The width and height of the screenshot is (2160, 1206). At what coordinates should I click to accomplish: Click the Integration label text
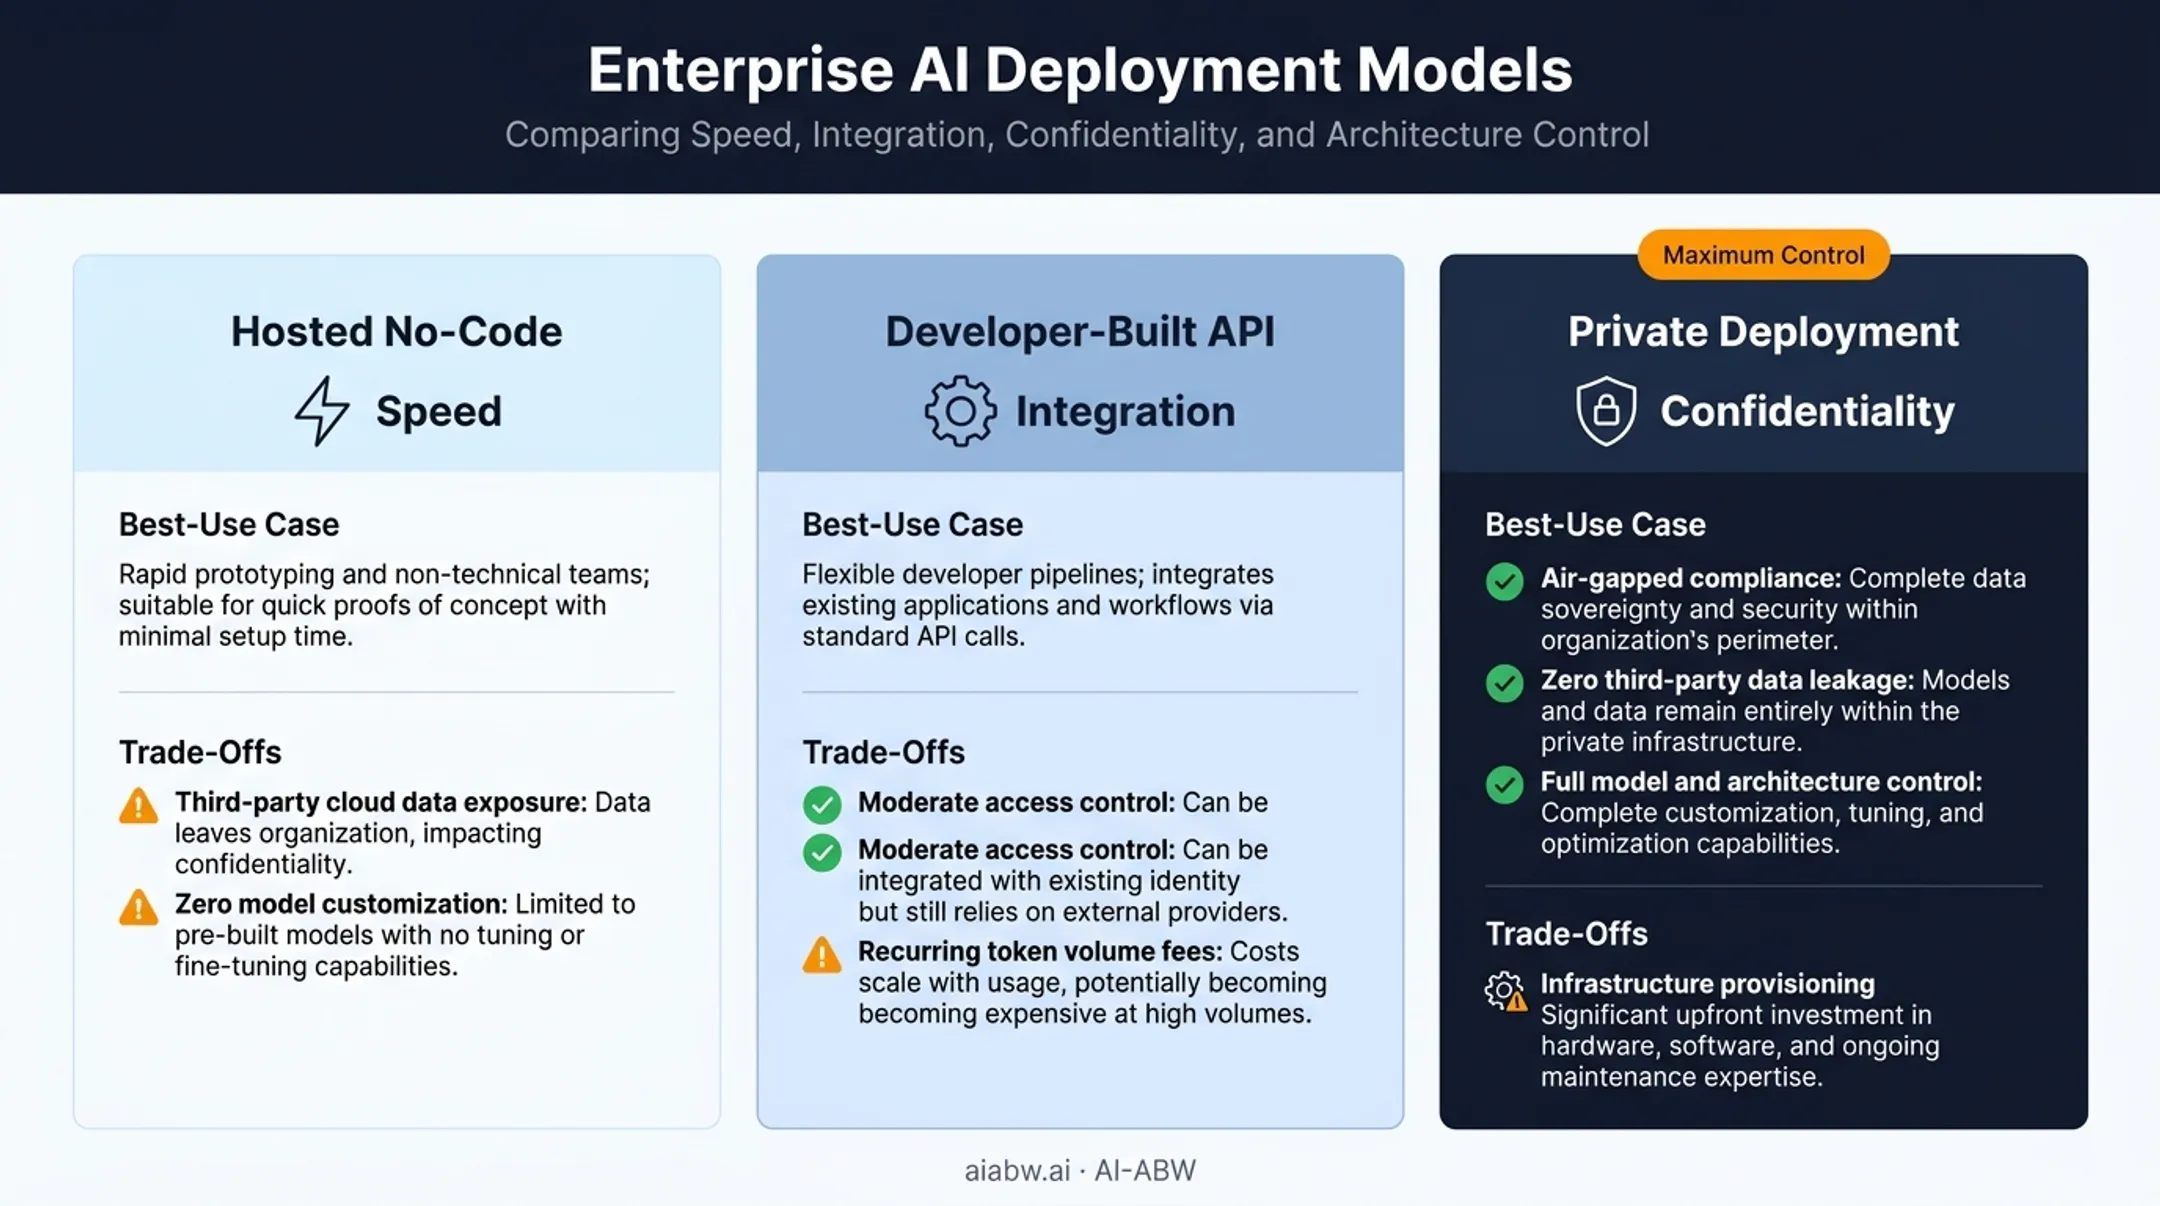(1126, 411)
